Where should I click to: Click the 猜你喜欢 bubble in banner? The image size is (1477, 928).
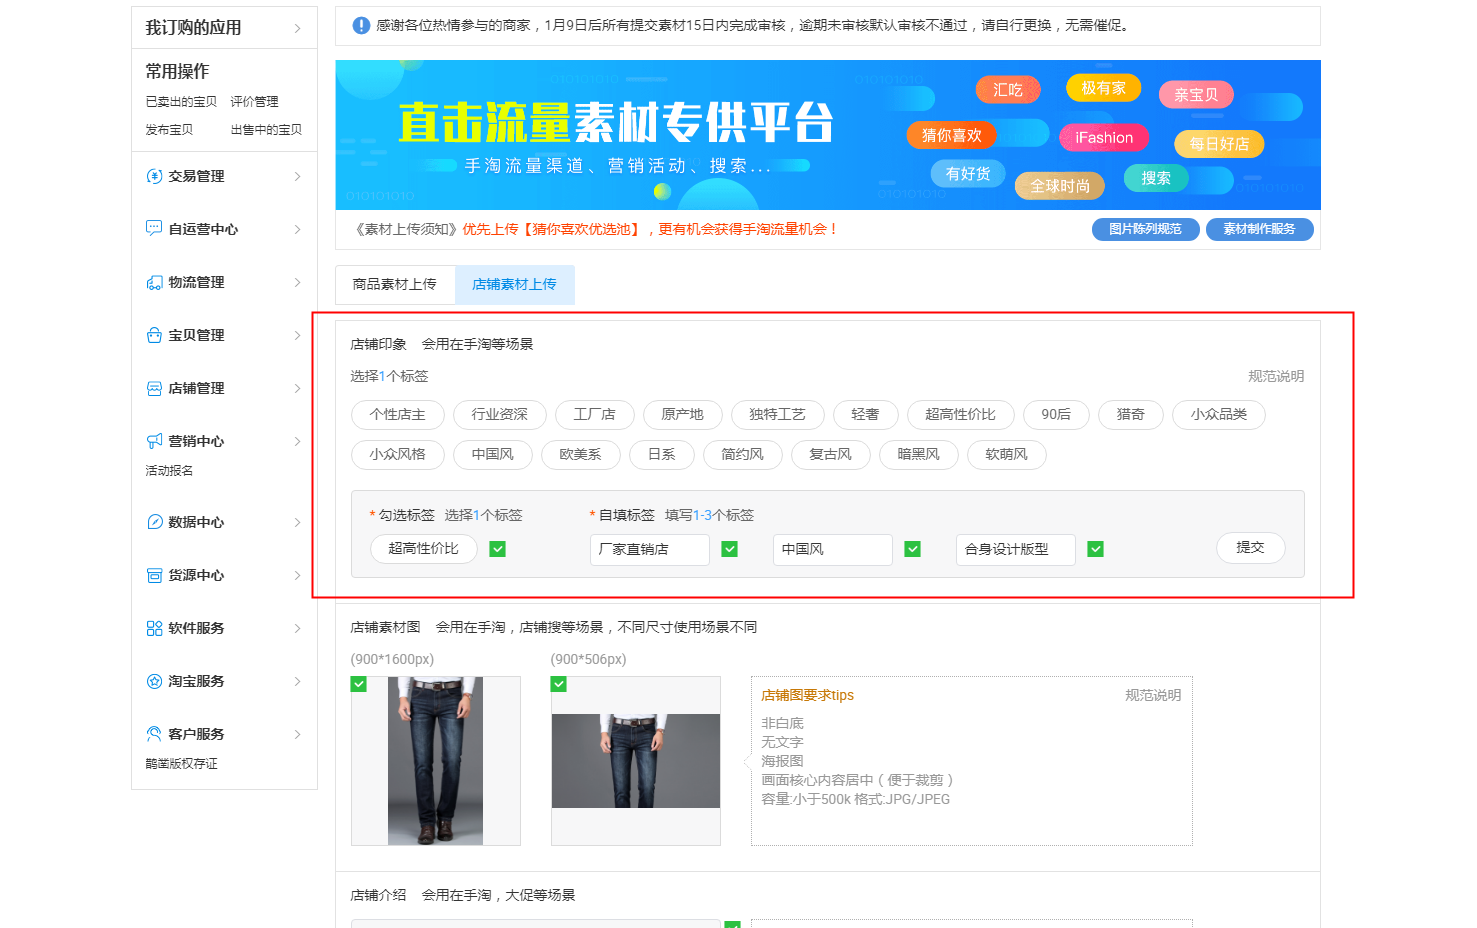[951, 135]
